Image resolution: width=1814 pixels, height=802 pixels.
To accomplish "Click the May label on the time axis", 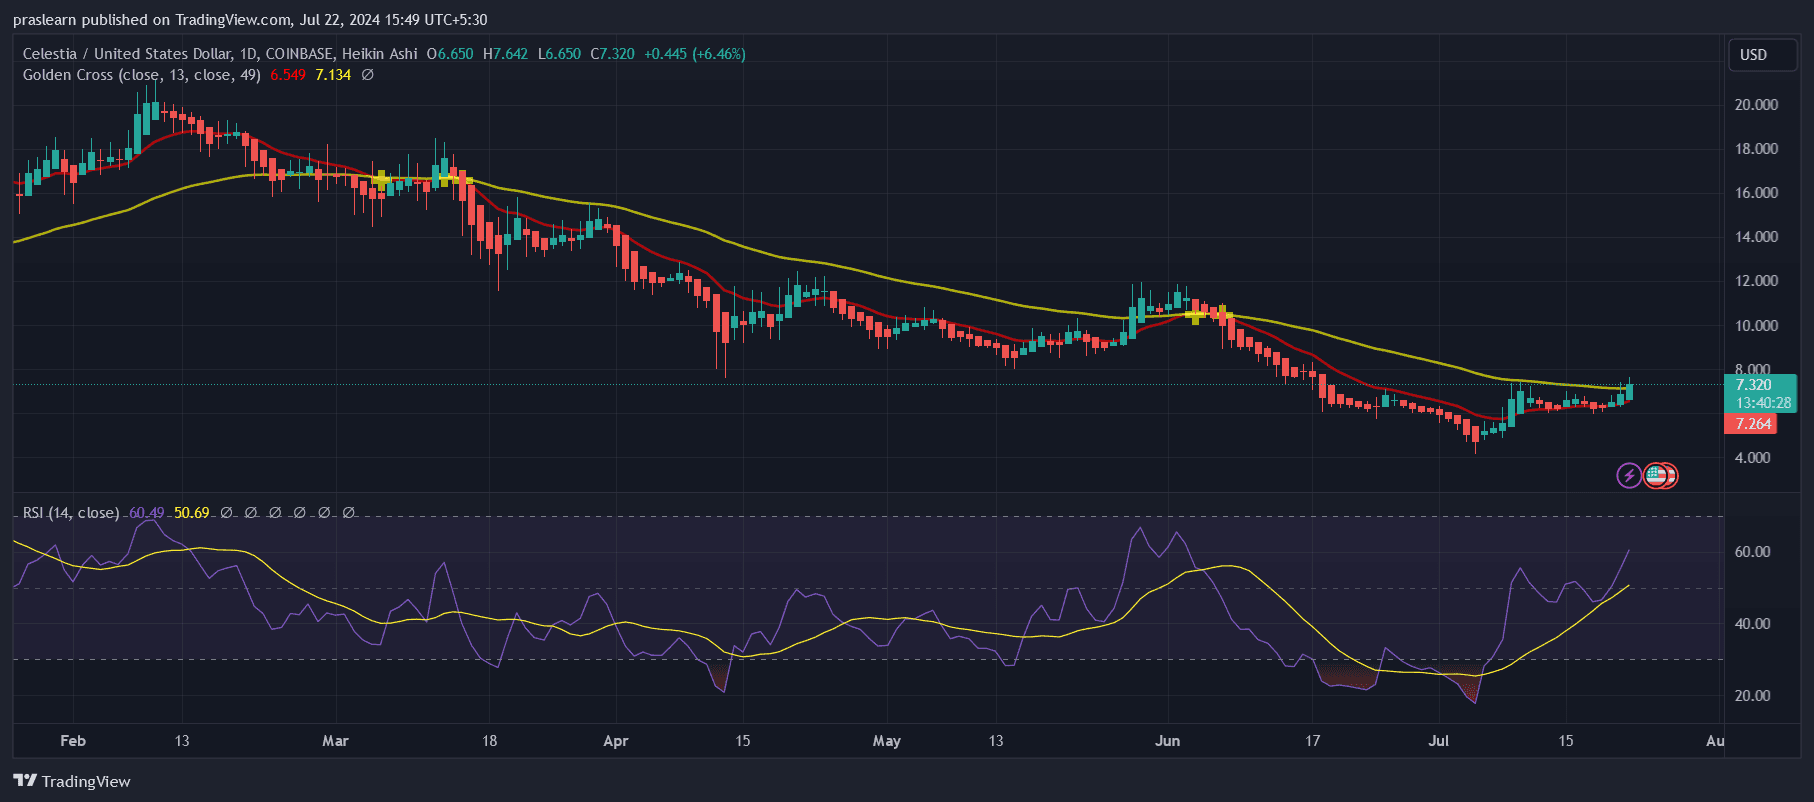I will pos(887,741).
